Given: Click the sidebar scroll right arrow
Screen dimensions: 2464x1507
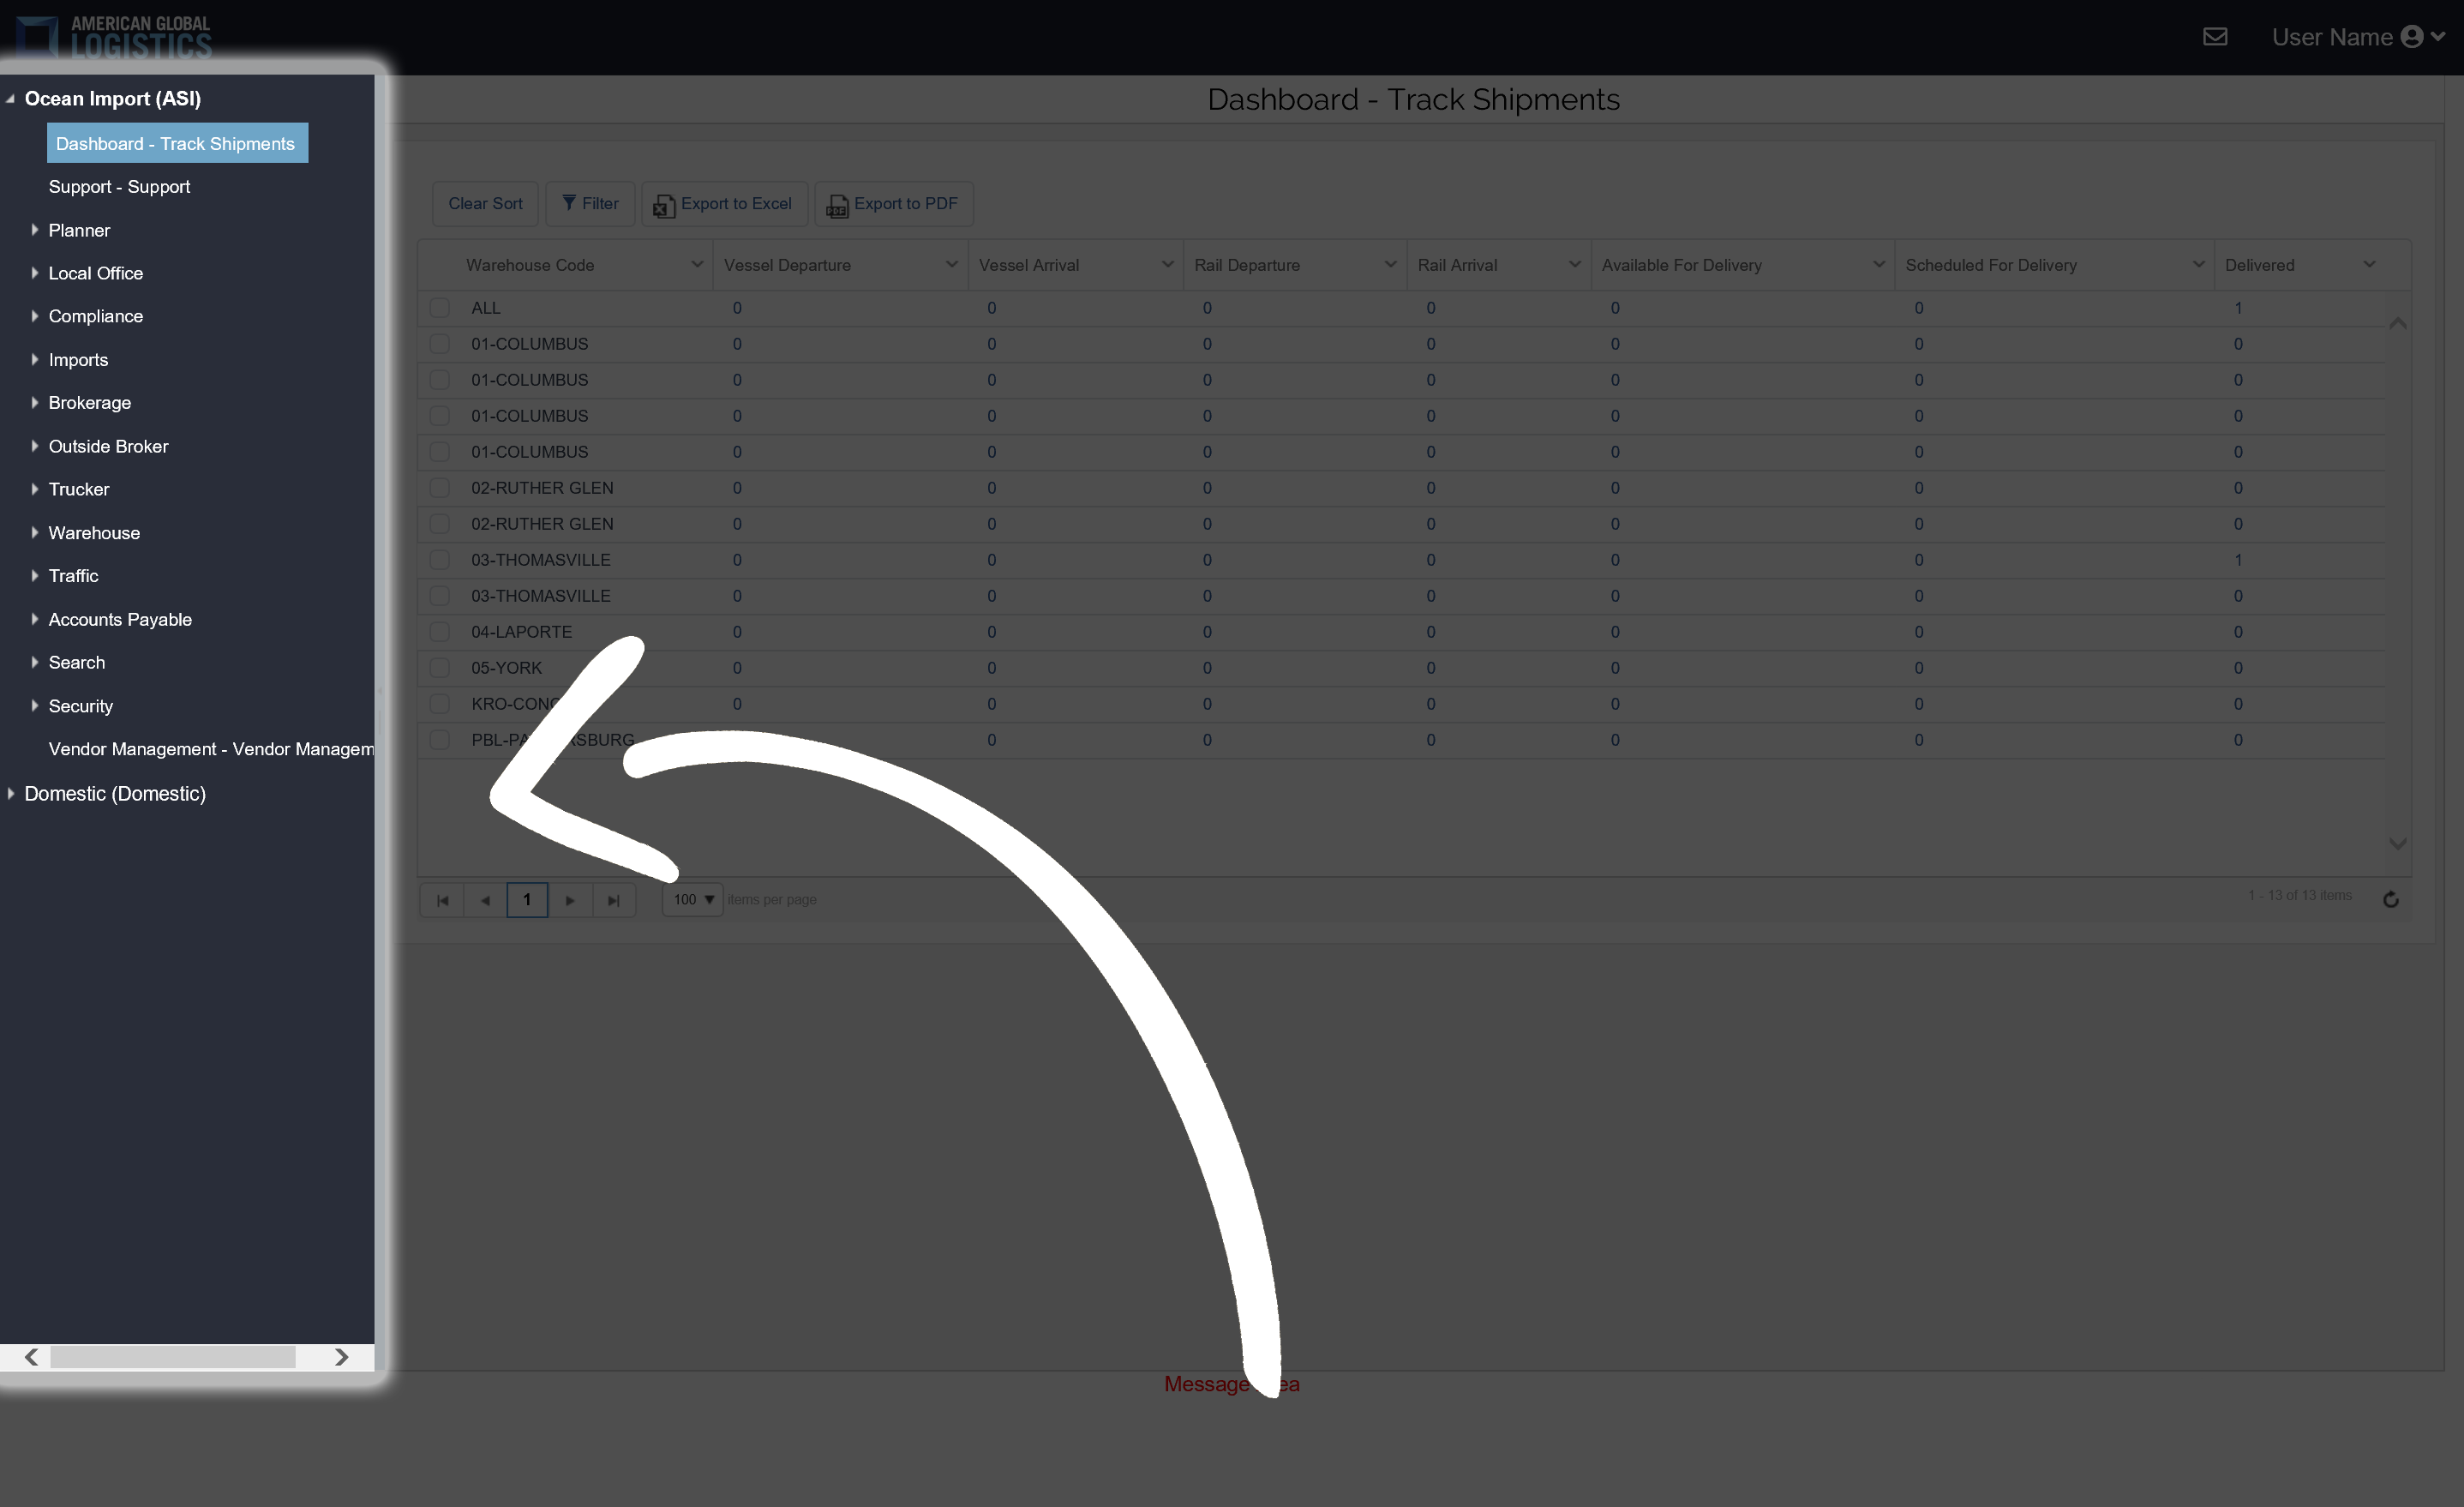Looking at the screenshot, I should point(341,1357).
